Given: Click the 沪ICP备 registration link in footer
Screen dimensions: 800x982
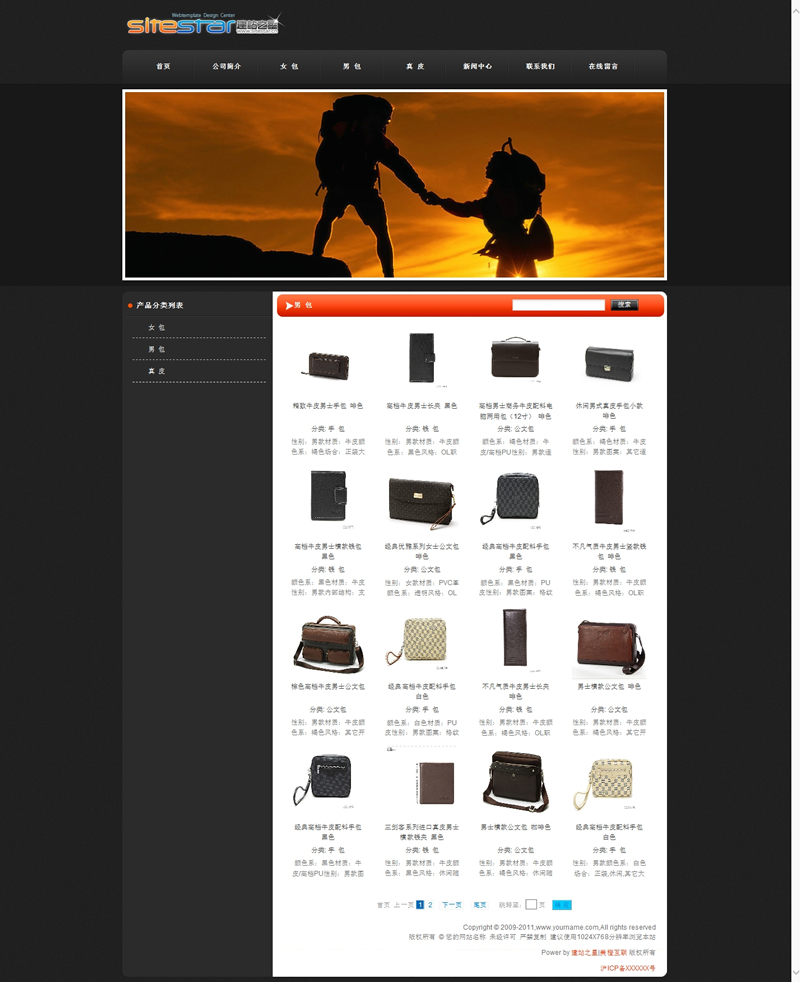Looking at the screenshot, I should [x=627, y=968].
